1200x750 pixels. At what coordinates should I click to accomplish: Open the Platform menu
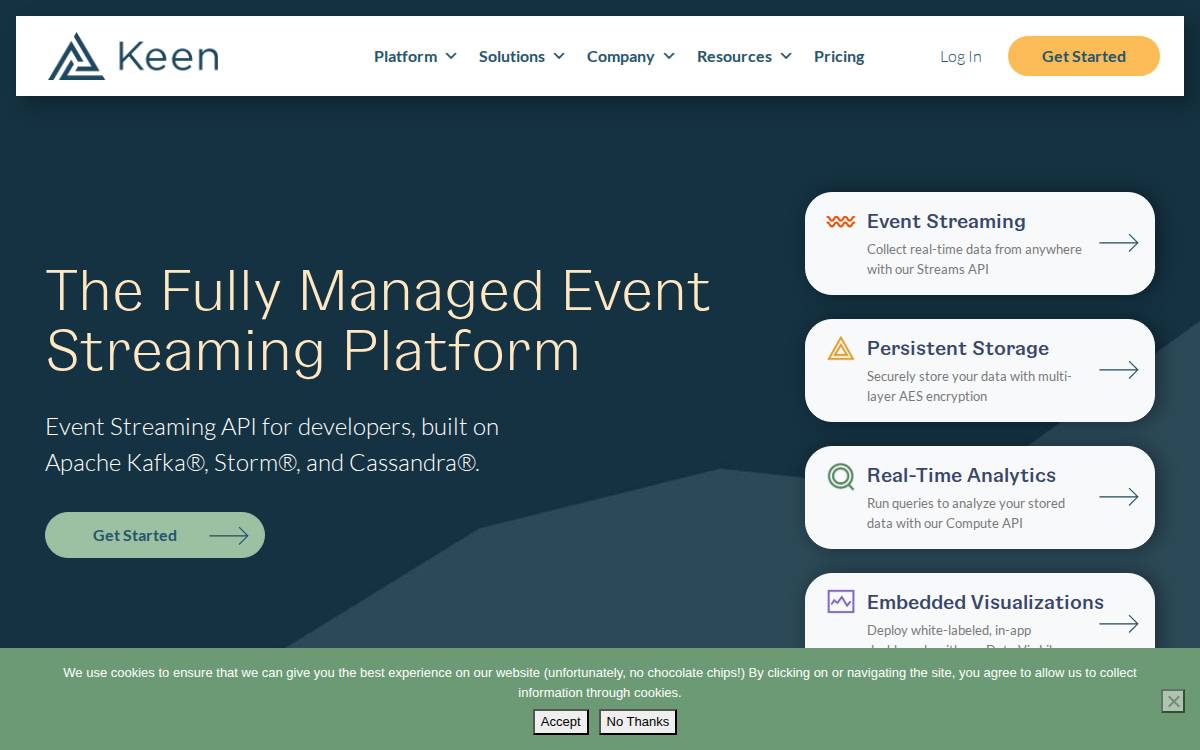[406, 57]
